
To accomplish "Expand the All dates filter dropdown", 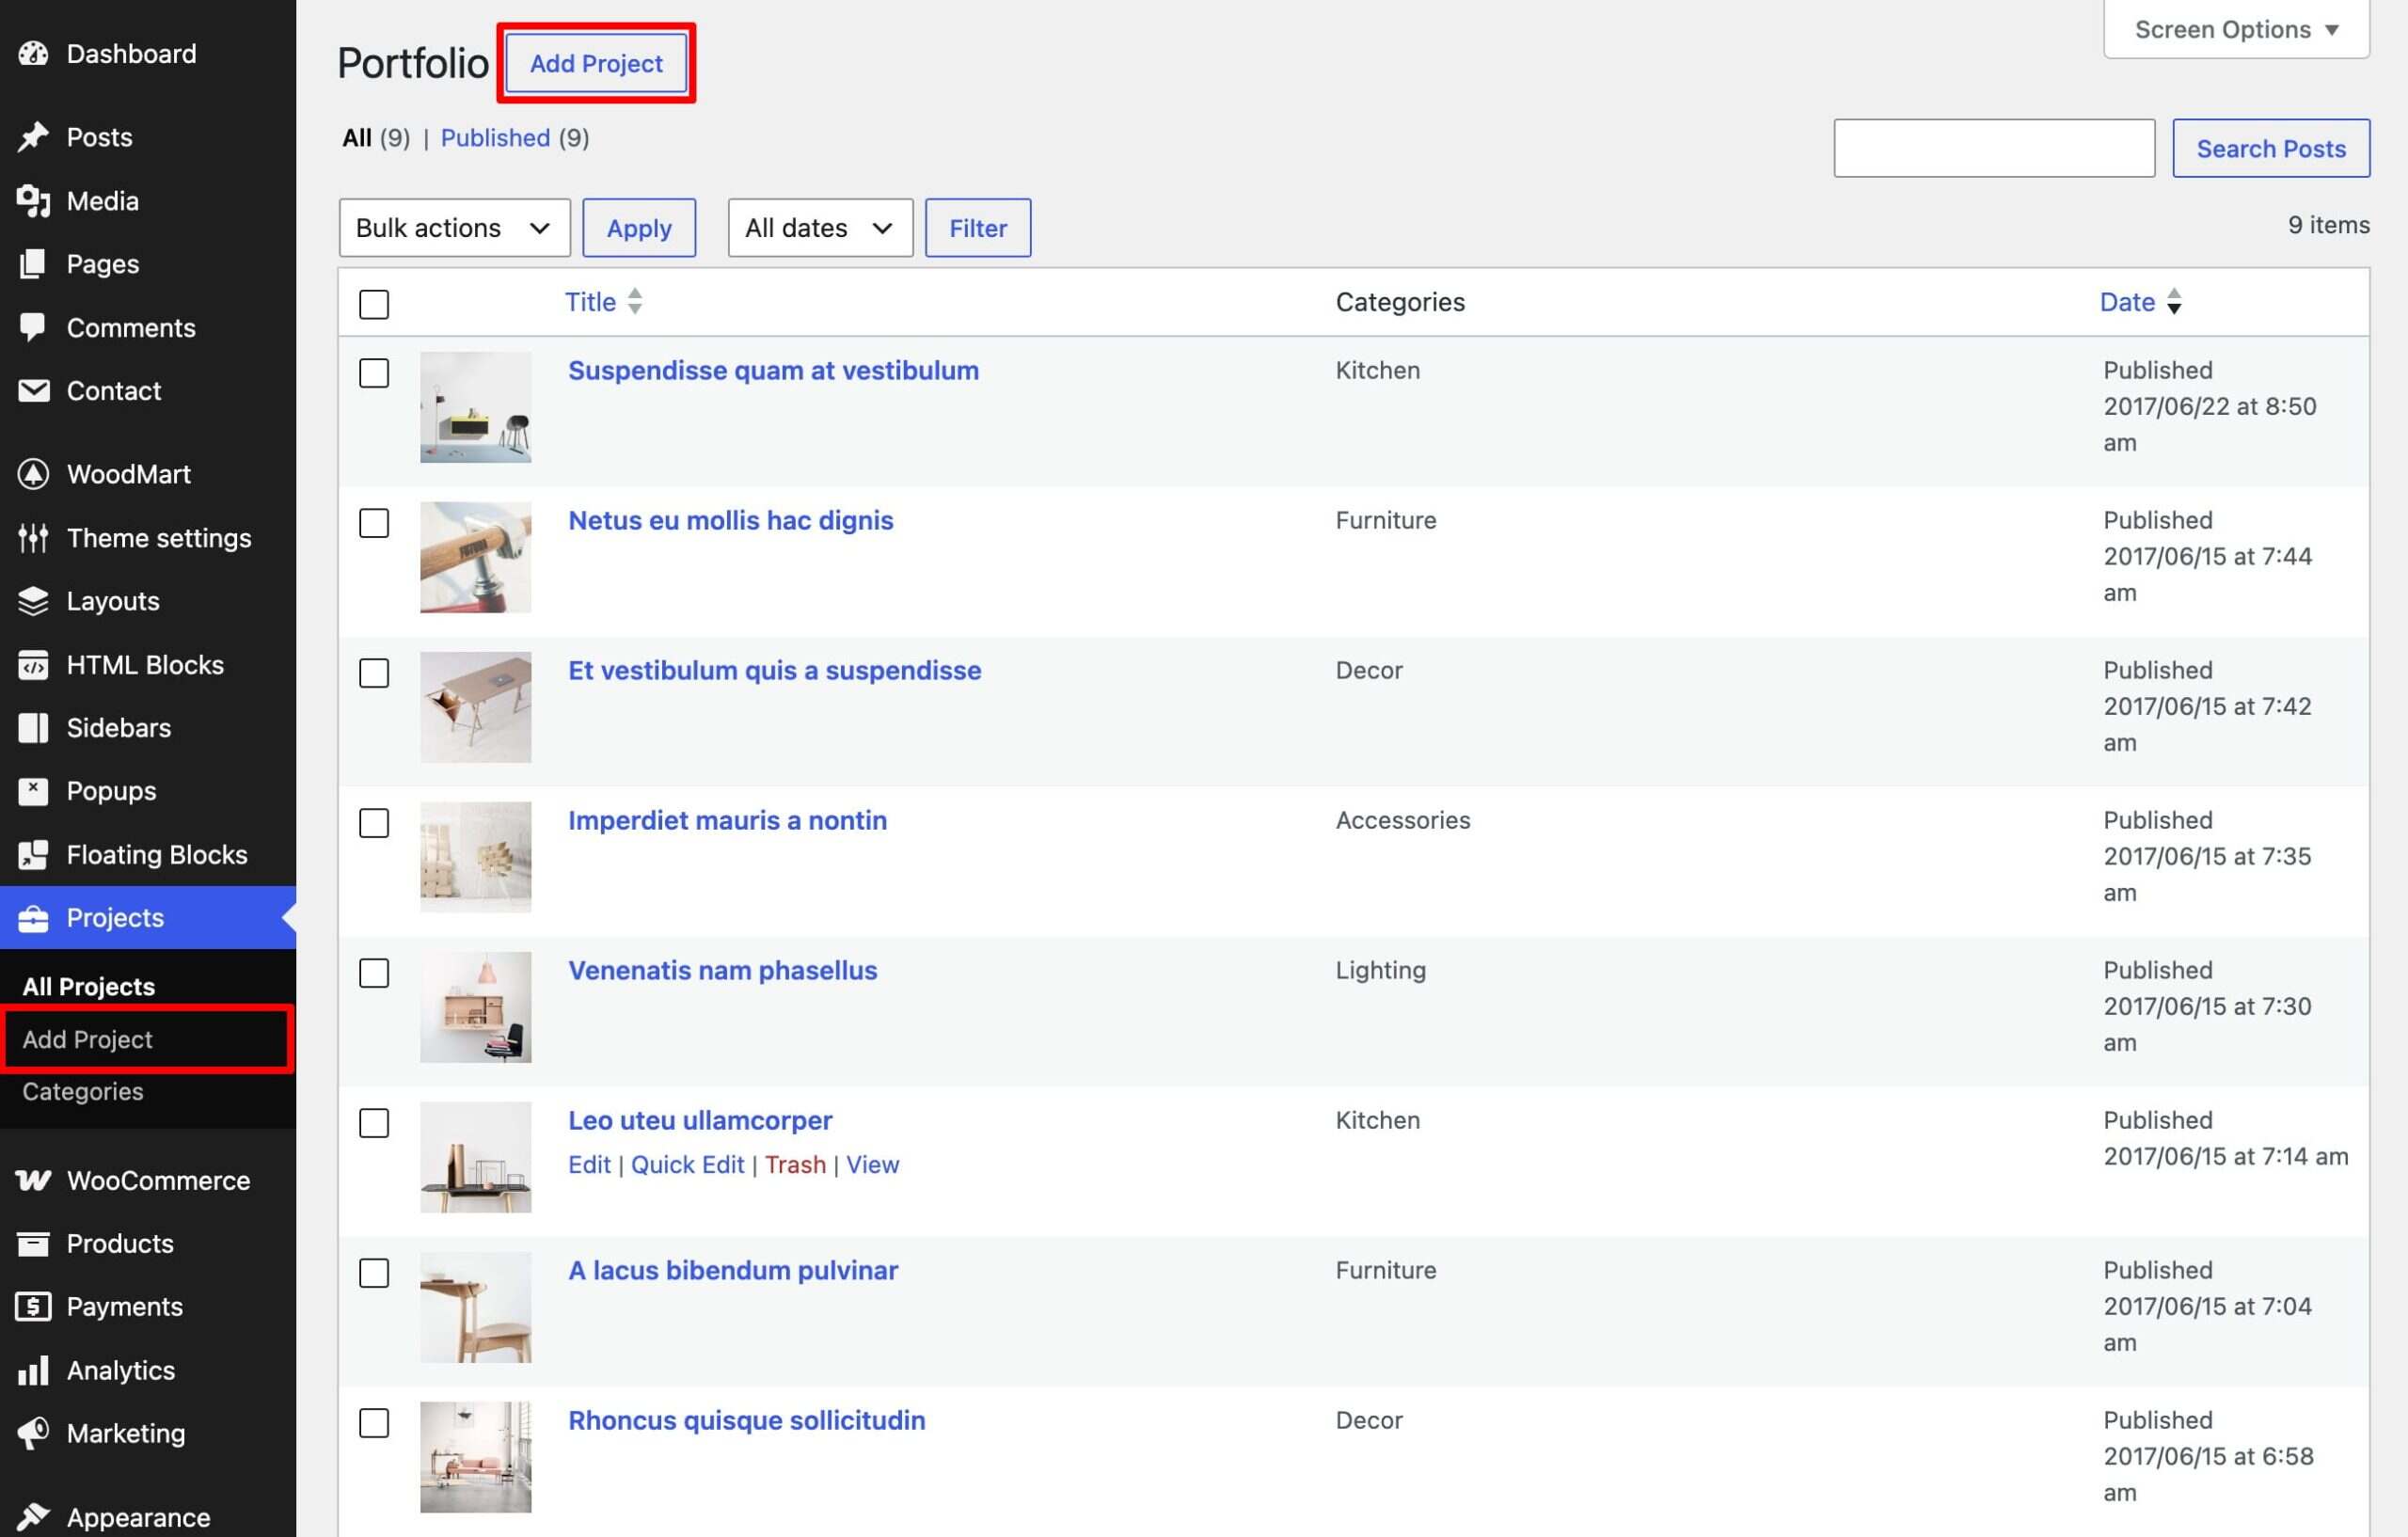I will point(820,228).
